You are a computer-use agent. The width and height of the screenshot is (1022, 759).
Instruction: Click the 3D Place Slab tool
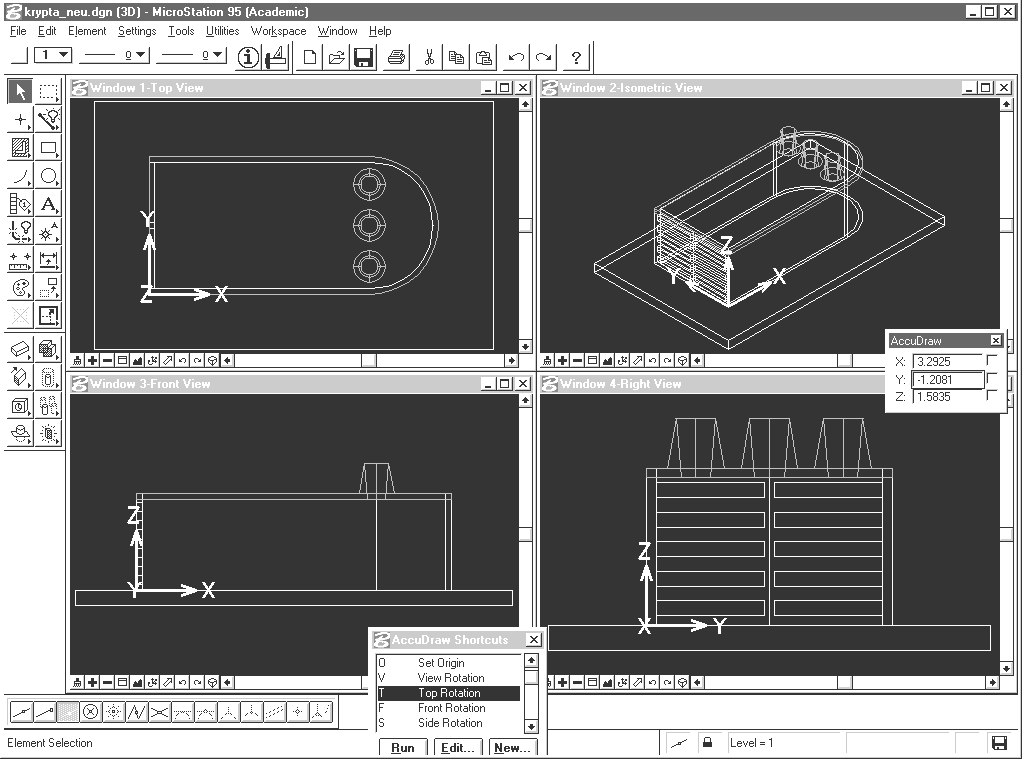click(x=20, y=349)
